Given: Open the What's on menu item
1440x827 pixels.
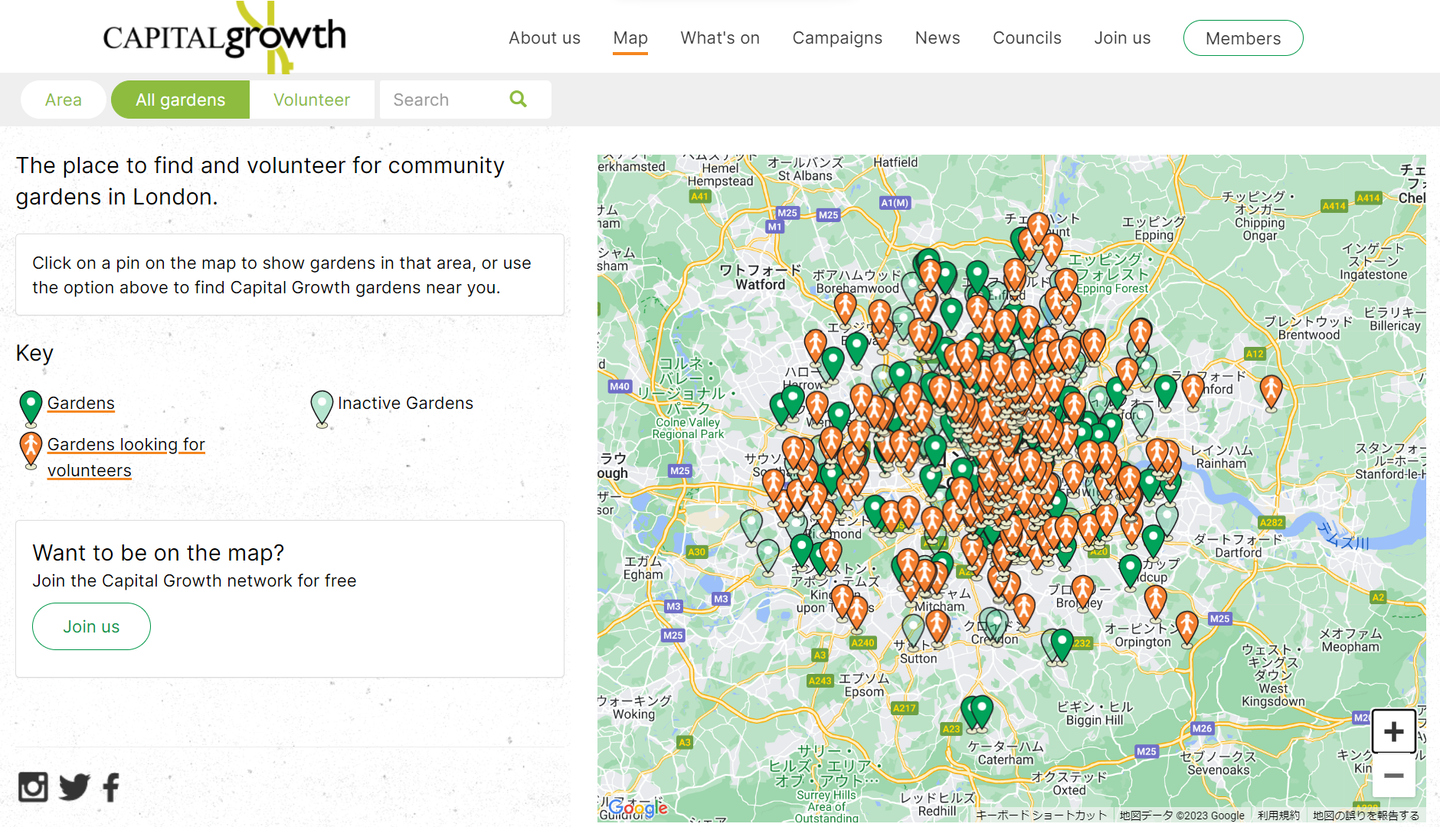Looking at the screenshot, I should (x=720, y=38).
